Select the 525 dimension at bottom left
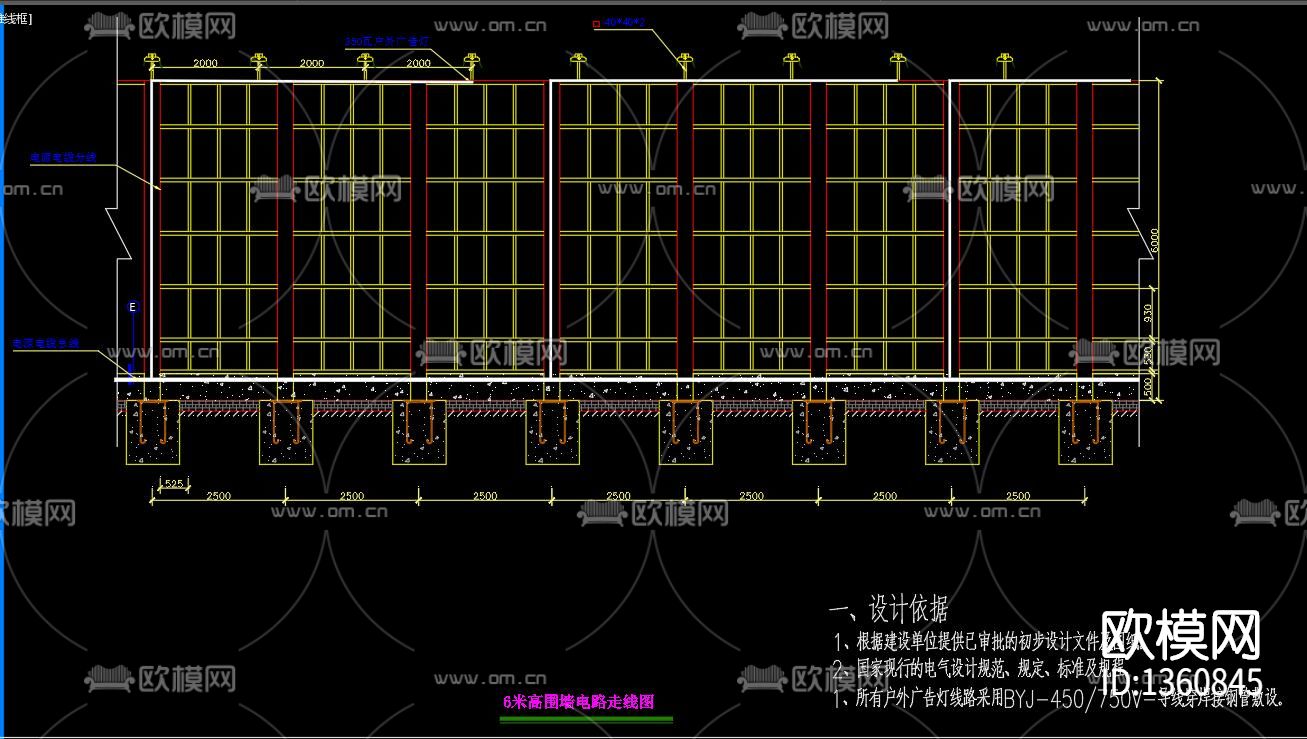The image size is (1307, 739). coord(171,485)
